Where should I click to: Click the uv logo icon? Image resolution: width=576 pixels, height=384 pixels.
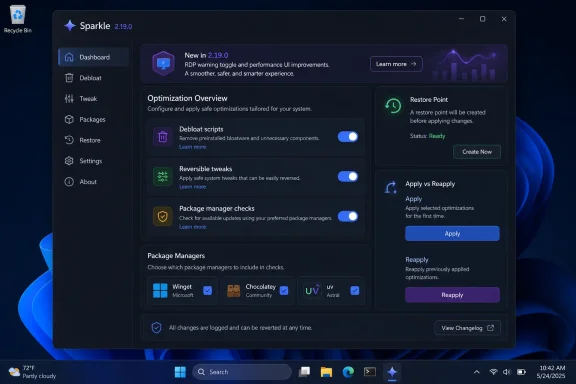(313, 290)
